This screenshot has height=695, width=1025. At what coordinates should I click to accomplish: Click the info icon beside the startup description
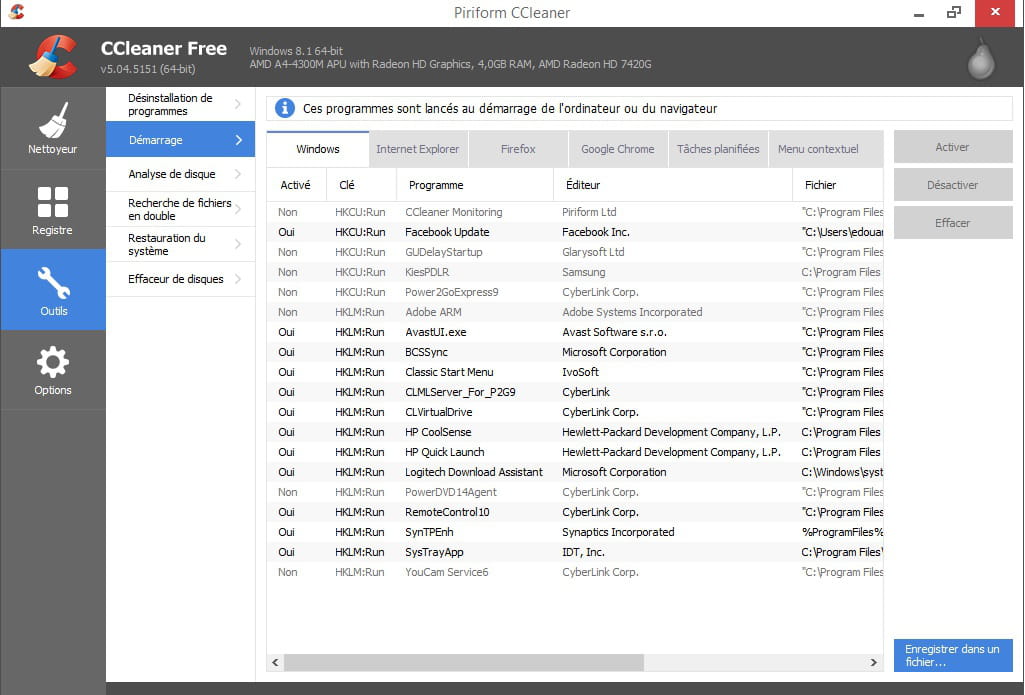[284, 108]
